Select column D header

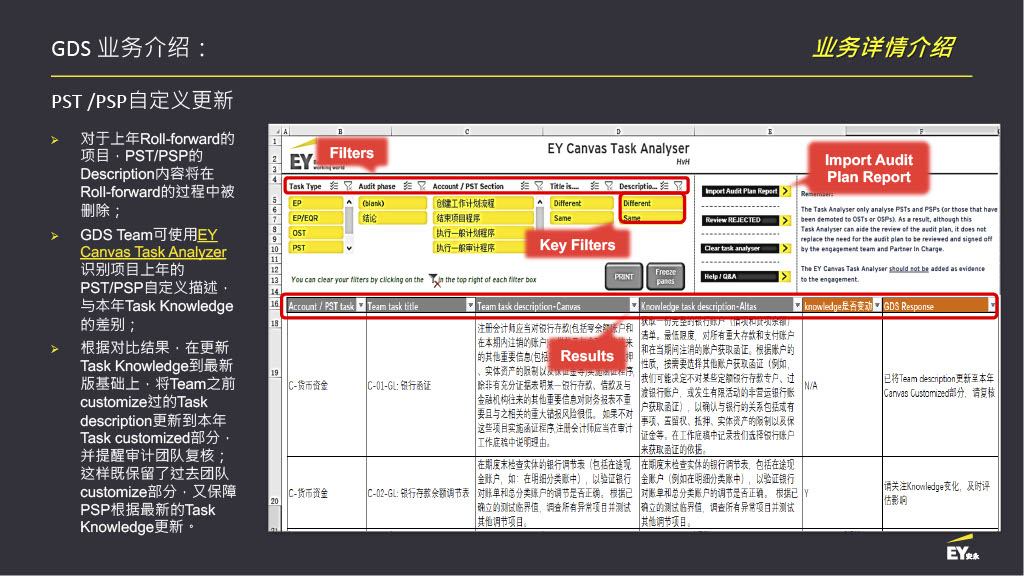click(x=618, y=131)
